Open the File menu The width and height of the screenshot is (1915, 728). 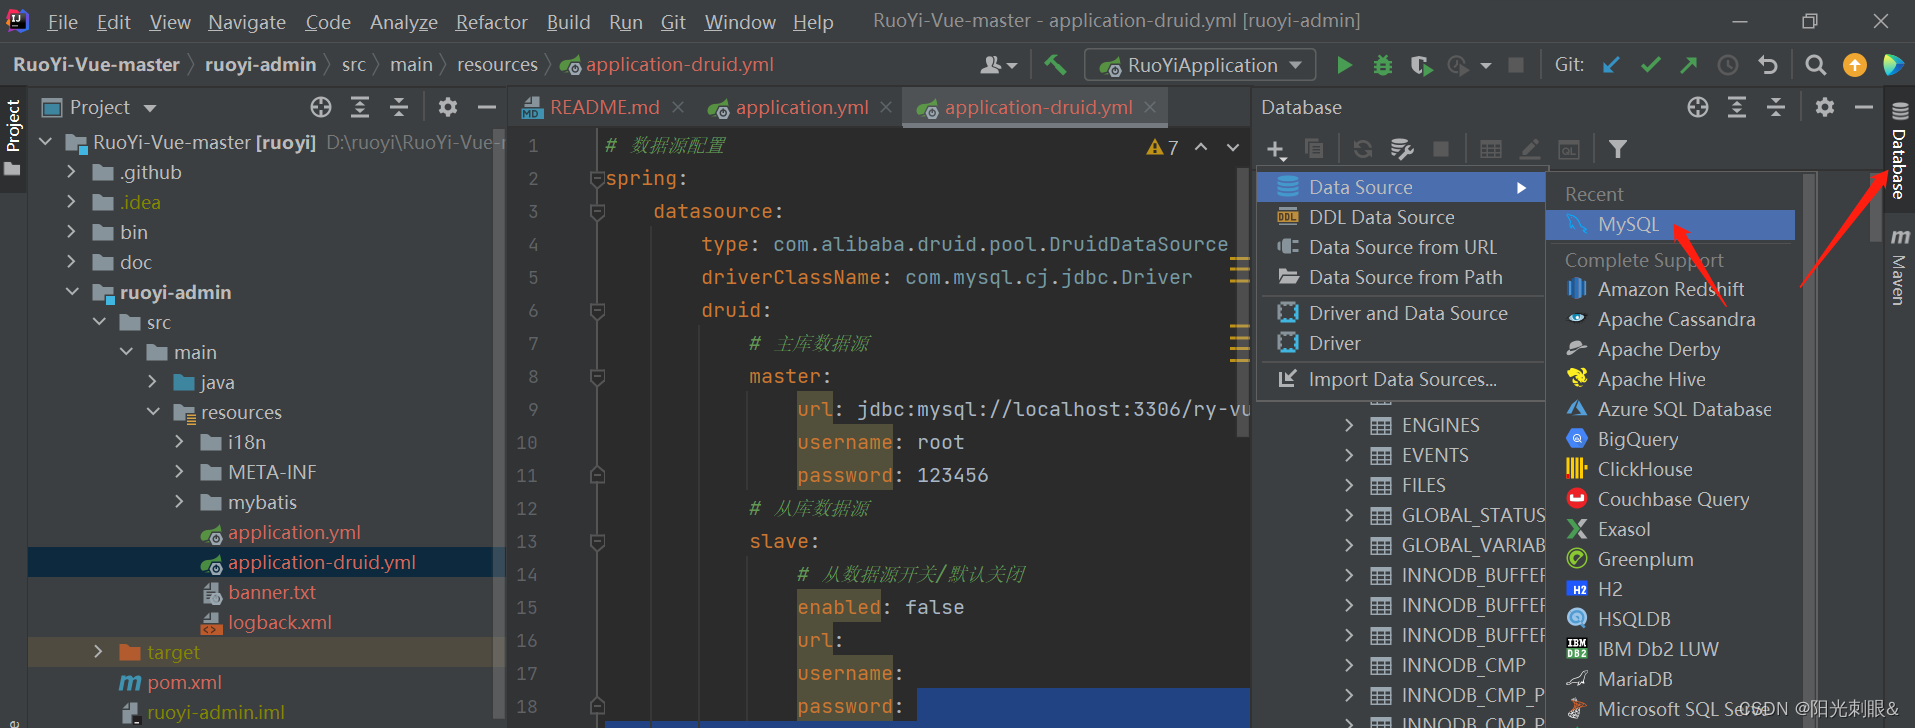[x=62, y=21]
